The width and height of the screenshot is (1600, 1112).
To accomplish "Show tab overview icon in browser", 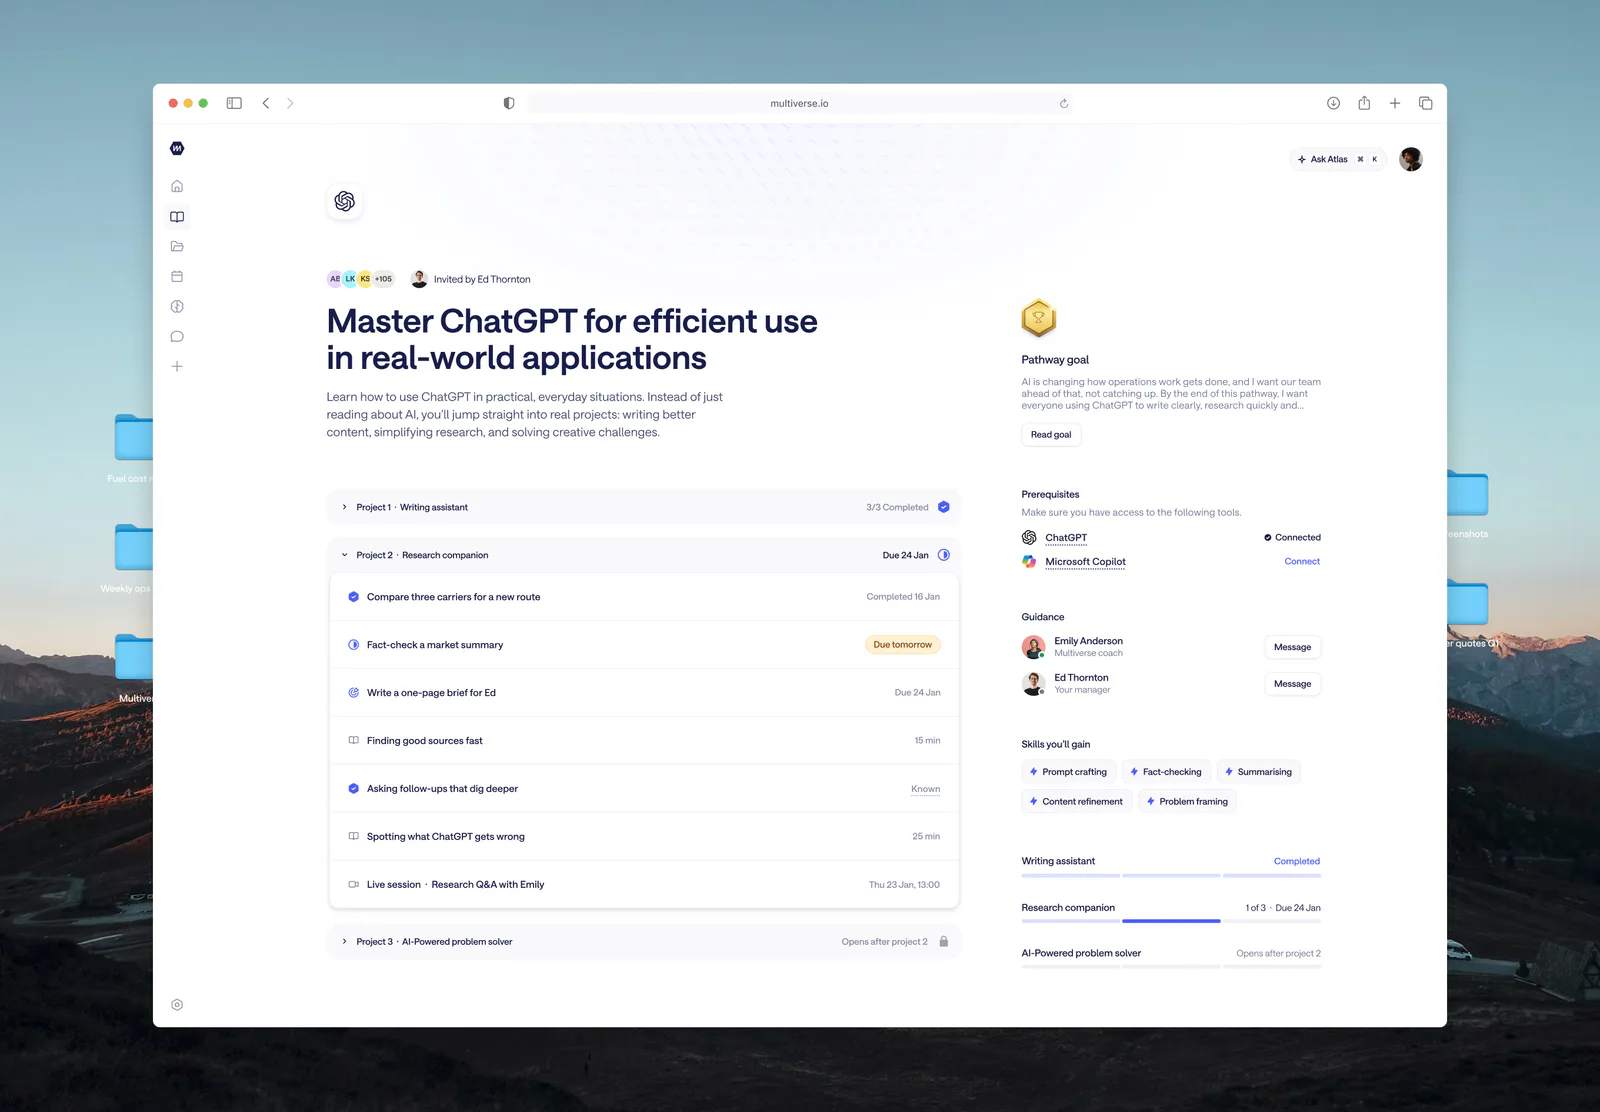I will point(1426,103).
